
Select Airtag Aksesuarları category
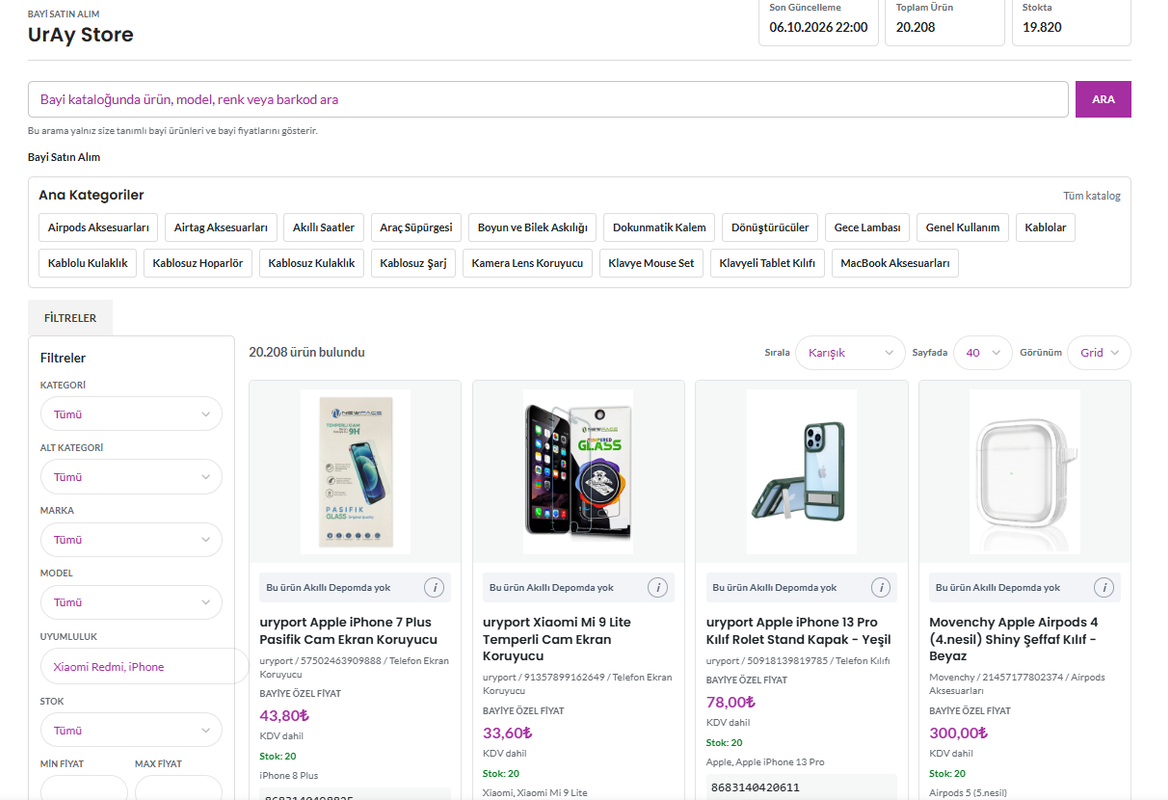[x=220, y=227]
